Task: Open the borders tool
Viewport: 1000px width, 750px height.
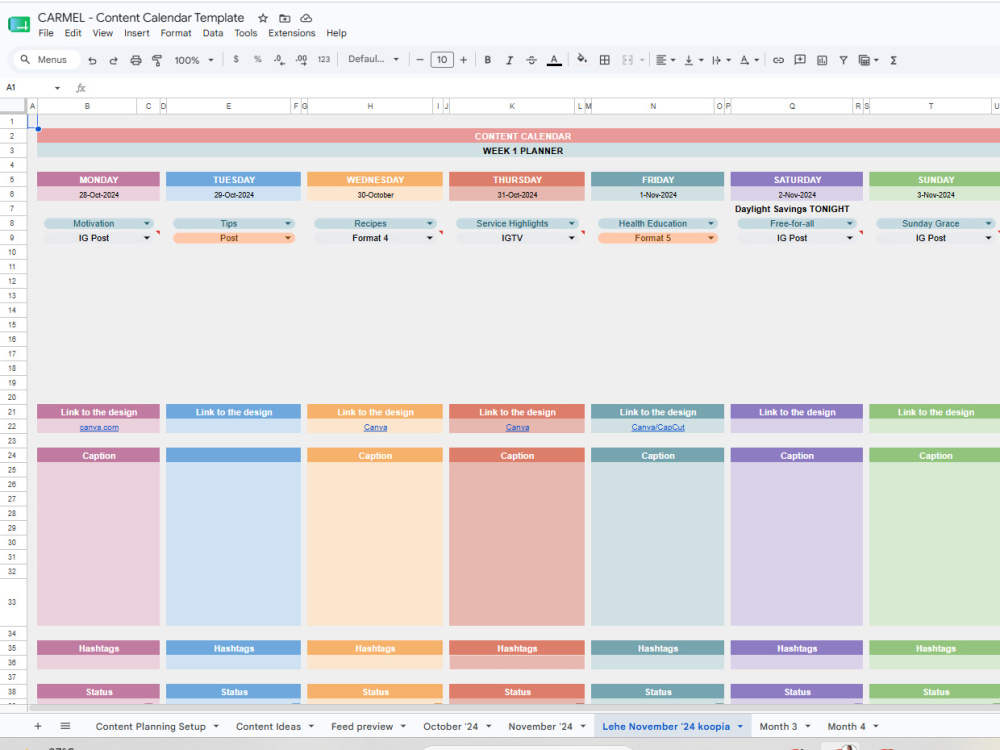Action: point(605,60)
